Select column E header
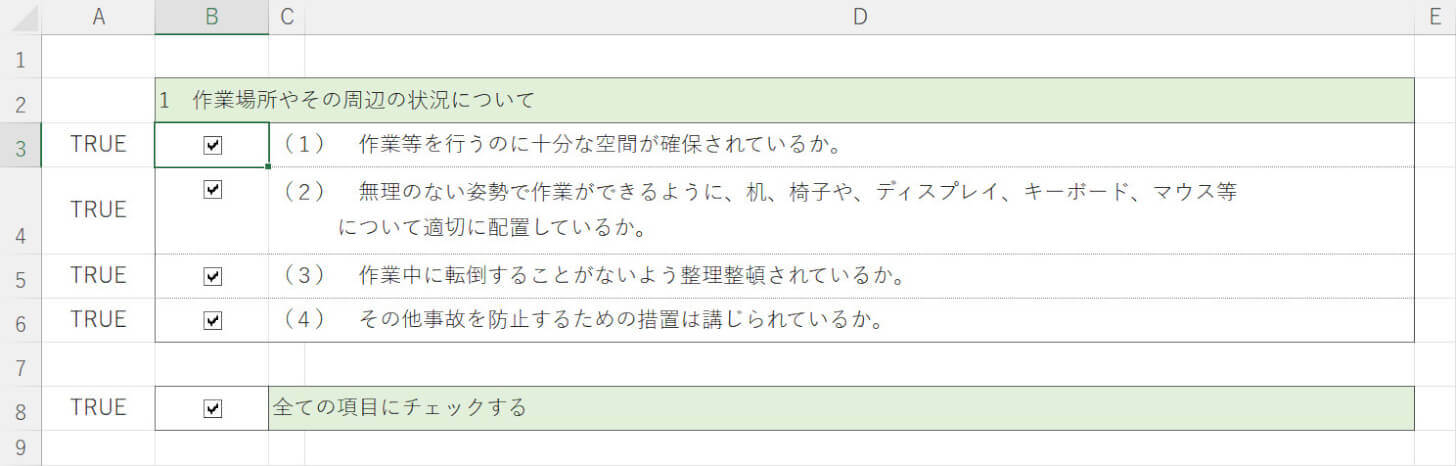The image size is (1456, 466). [1435, 17]
